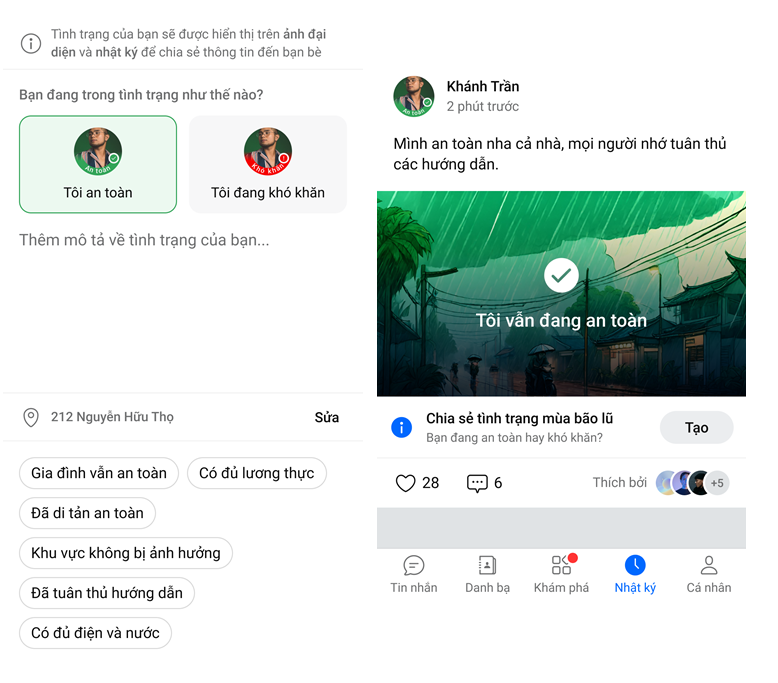Open the Khám phá discover tab

[561, 575]
